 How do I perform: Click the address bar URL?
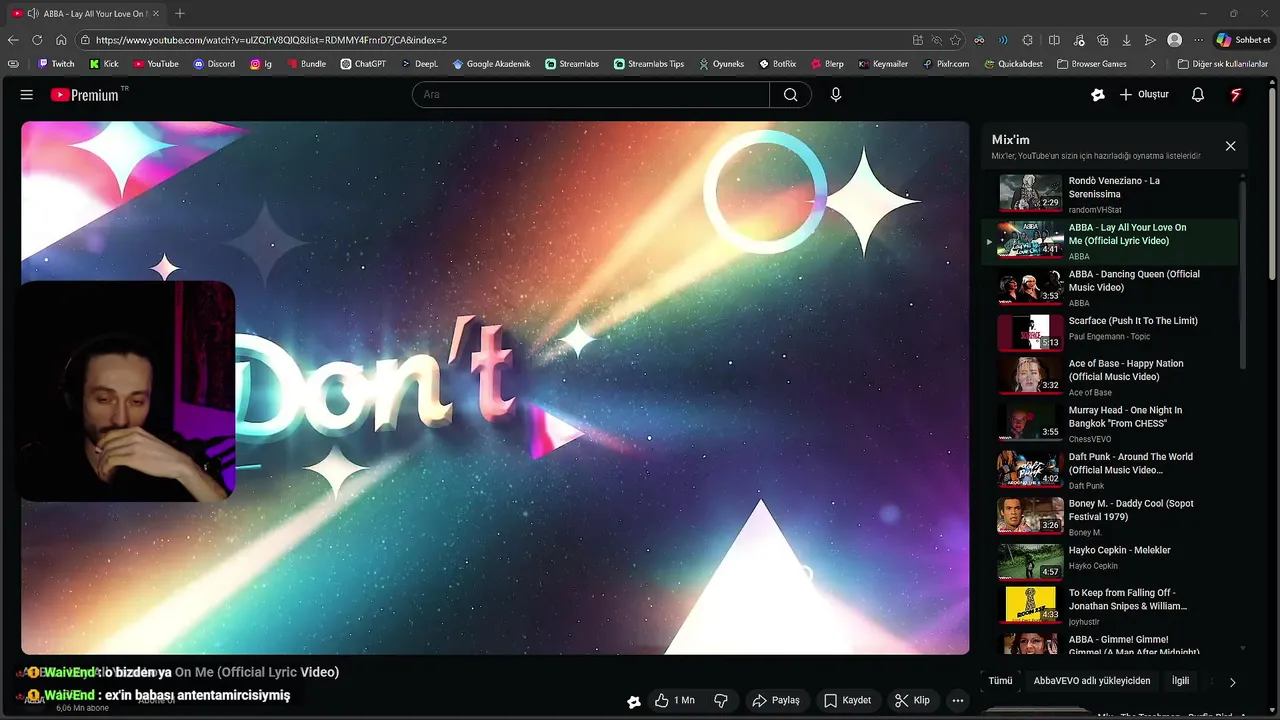click(271, 40)
